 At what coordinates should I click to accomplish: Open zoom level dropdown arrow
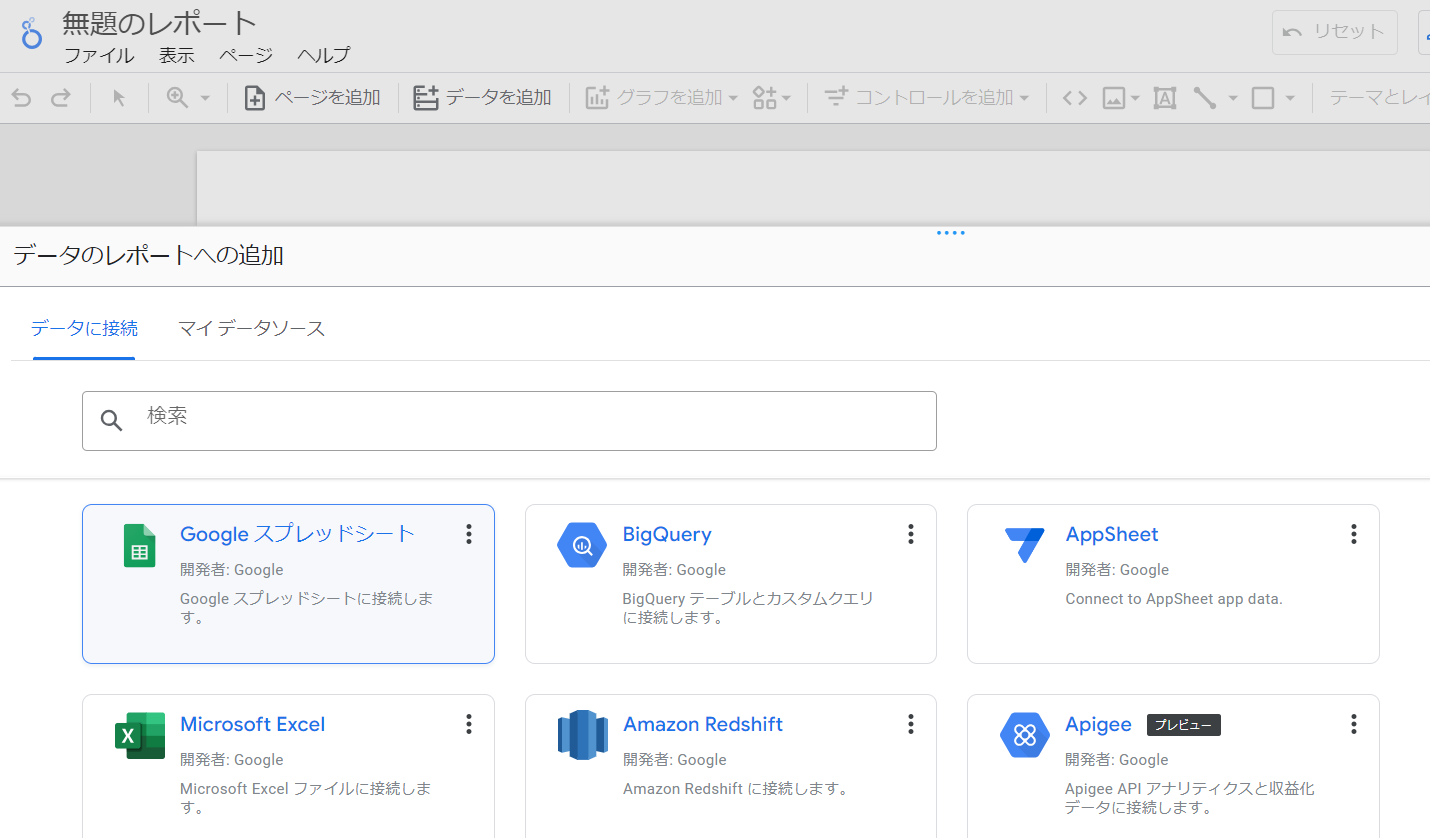[x=205, y=98]
